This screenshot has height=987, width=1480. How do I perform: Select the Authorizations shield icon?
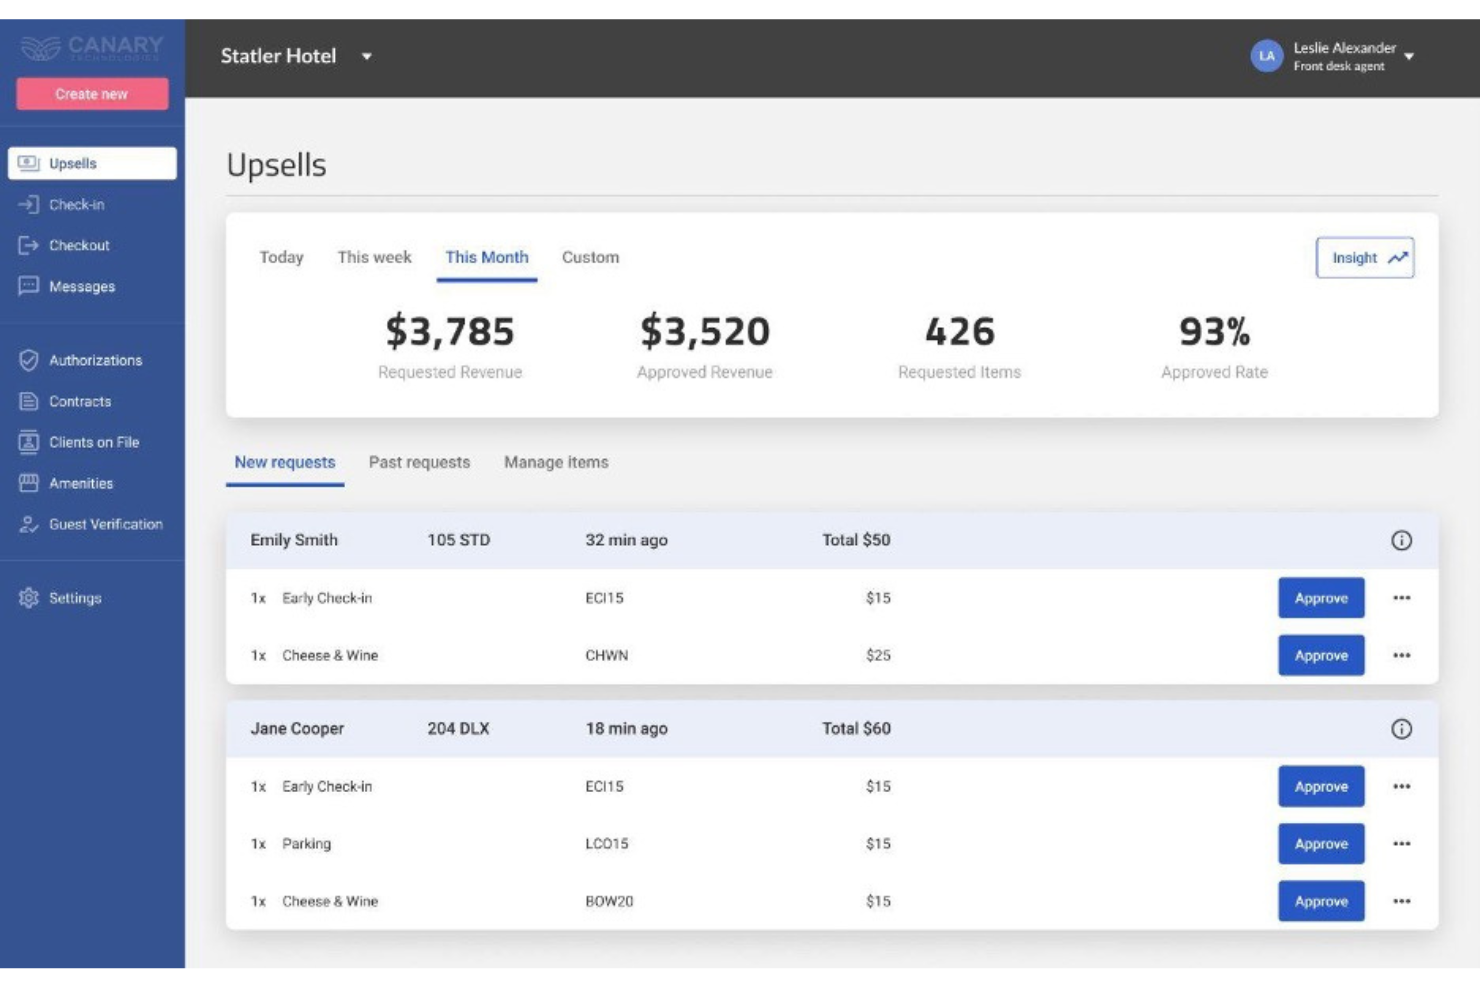[x=28, y=360]
